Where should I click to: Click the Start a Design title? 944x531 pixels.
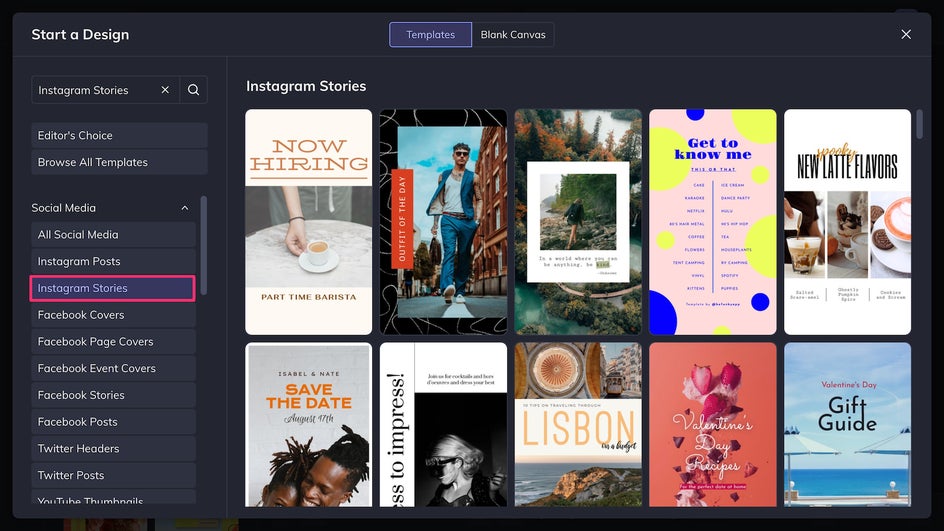80,34
